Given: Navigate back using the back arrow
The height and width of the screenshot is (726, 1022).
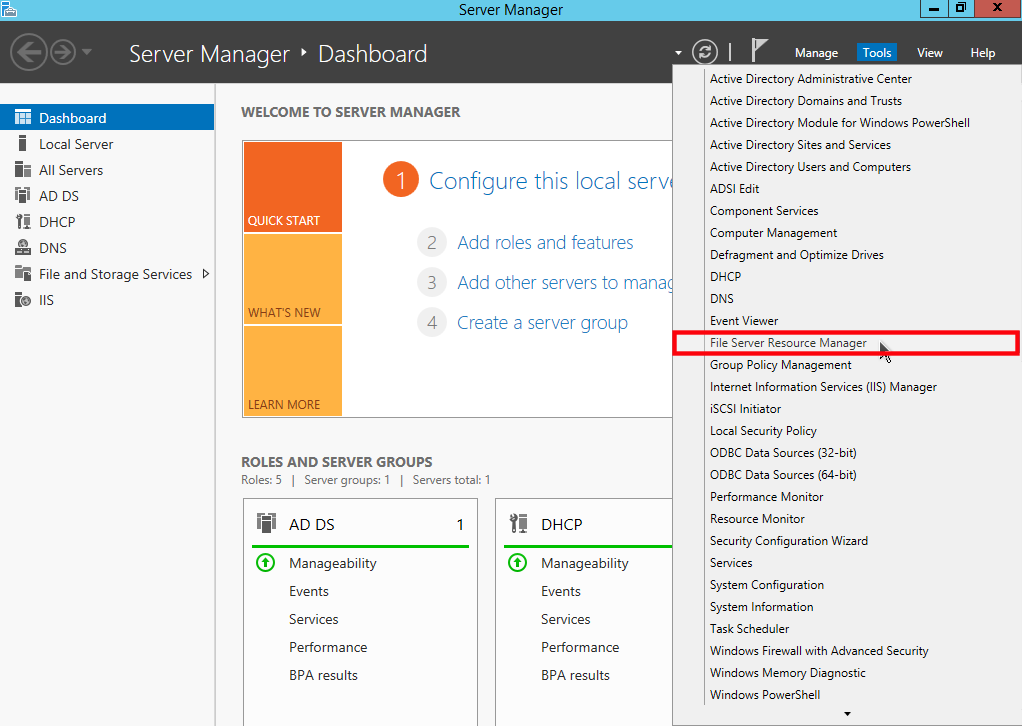Looking at the screenshot, I should 29,52.
